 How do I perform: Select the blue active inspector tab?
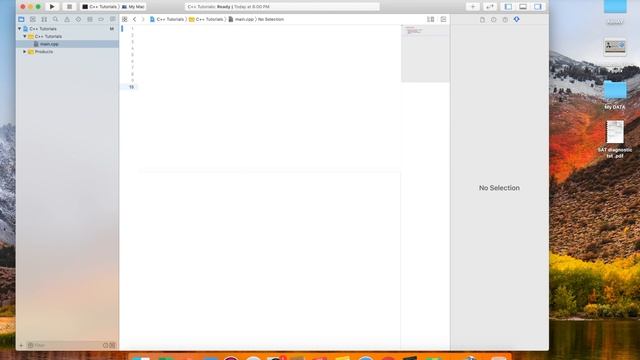[516, 19]
